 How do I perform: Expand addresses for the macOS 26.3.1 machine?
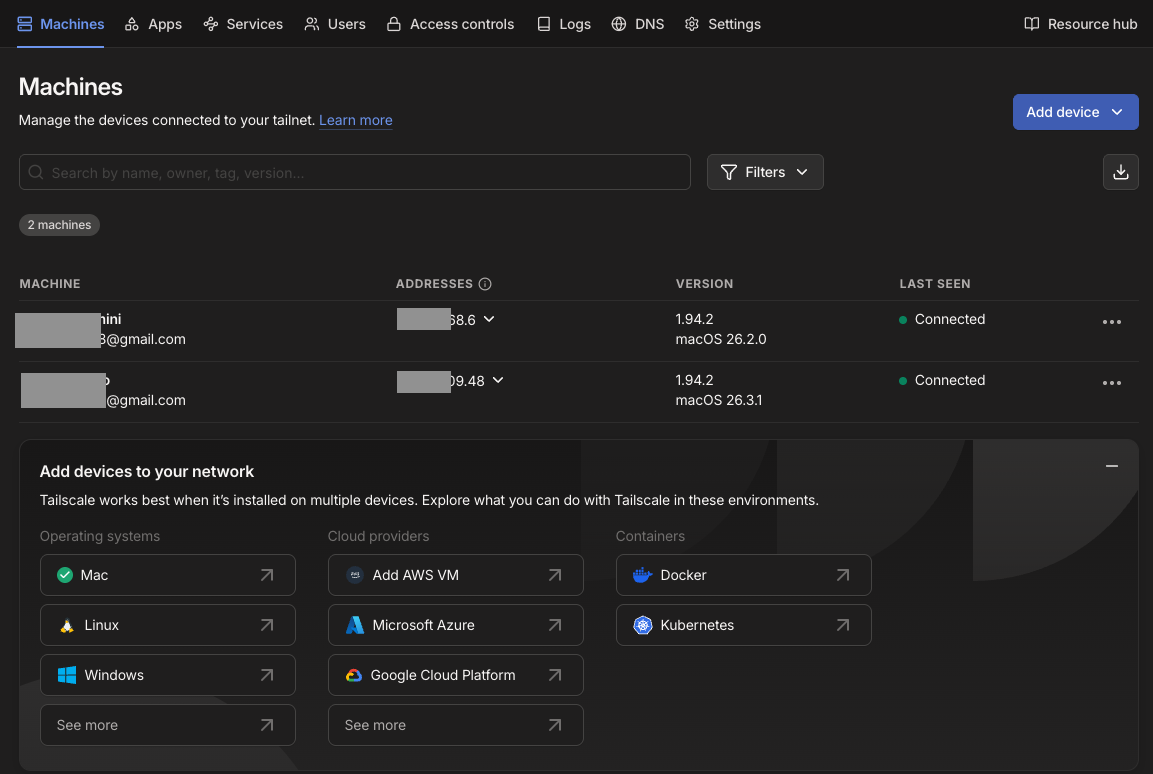pyautogui.click(x=498, y=380)
